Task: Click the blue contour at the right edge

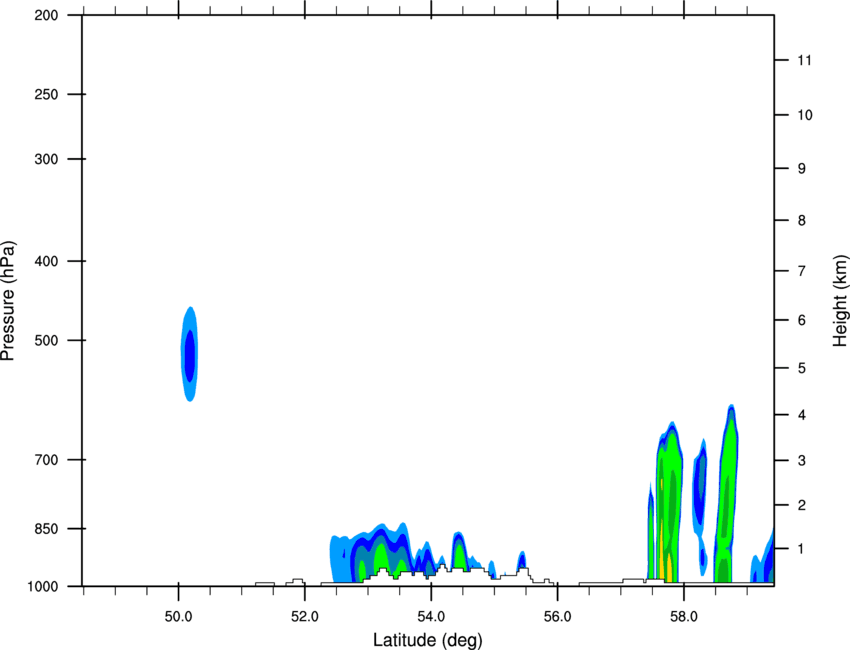Action: [x=763, y=558]
